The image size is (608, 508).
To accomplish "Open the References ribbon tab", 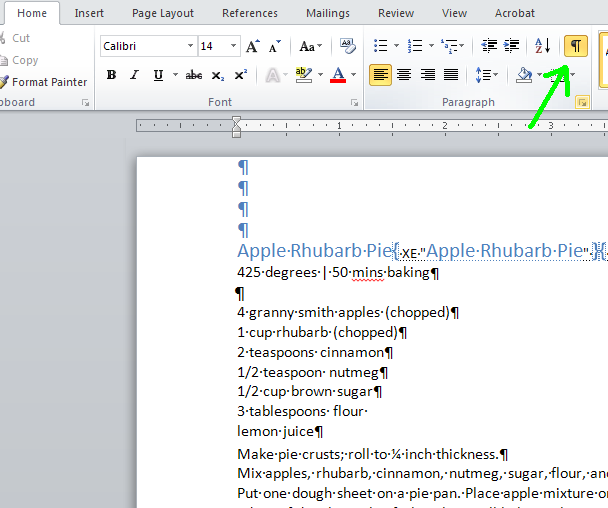I will point(250,13).
